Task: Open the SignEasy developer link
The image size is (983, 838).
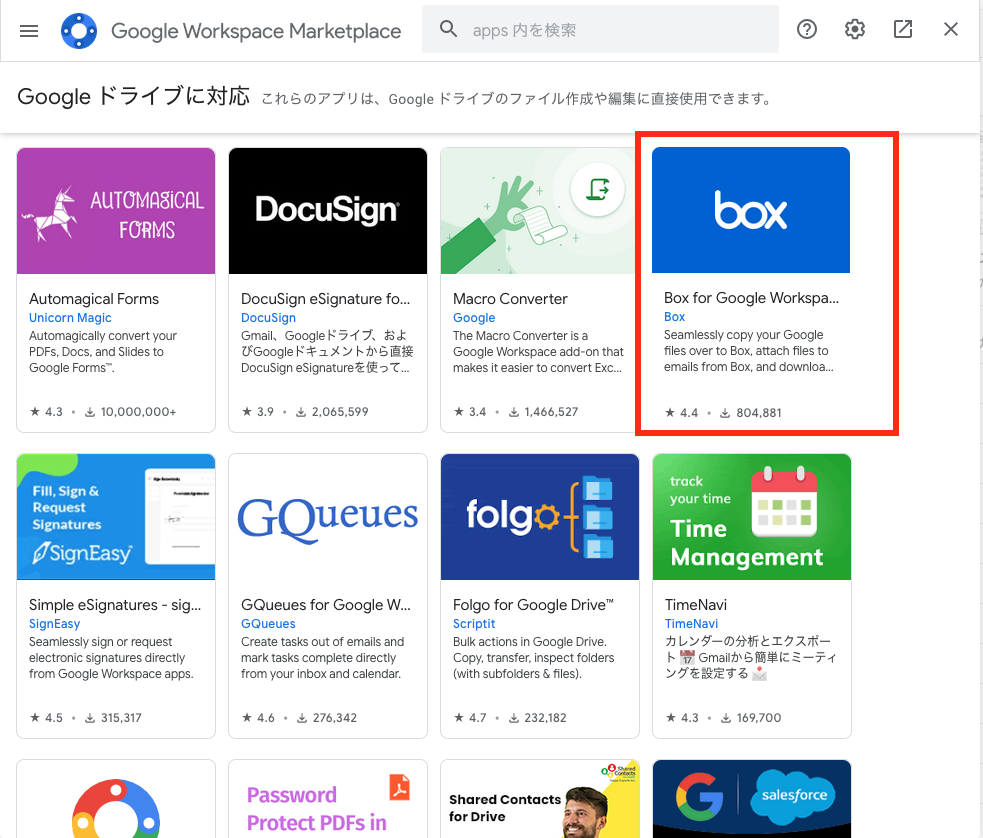Action: coord(55,624)
